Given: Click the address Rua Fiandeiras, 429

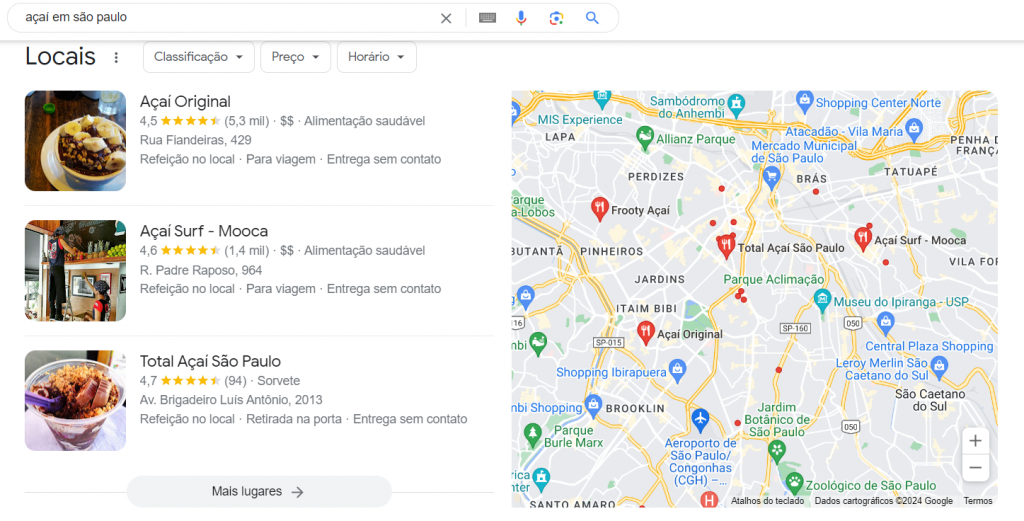Looking at the screenshot, I should (195, 140).
